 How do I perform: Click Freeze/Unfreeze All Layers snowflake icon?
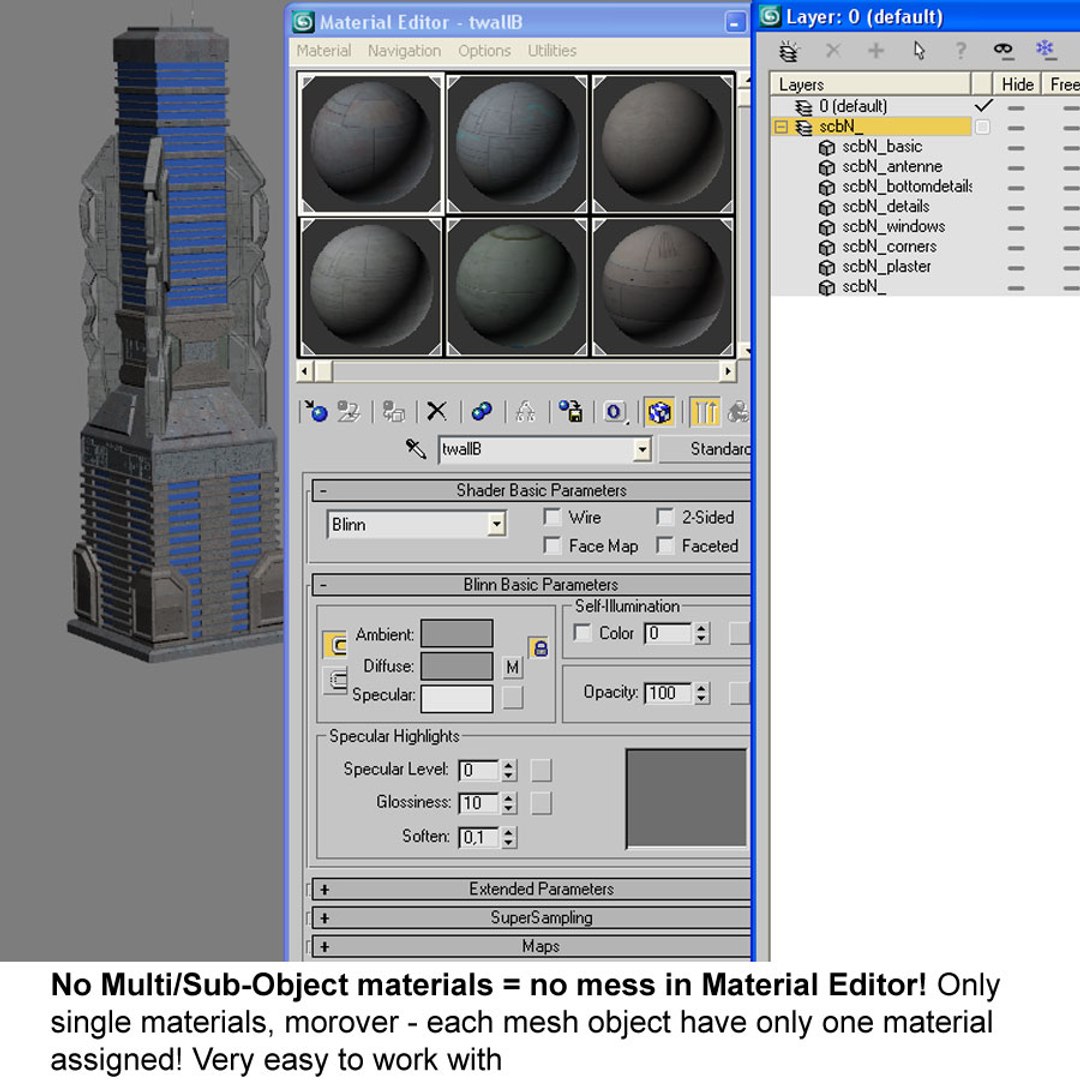1046,50
